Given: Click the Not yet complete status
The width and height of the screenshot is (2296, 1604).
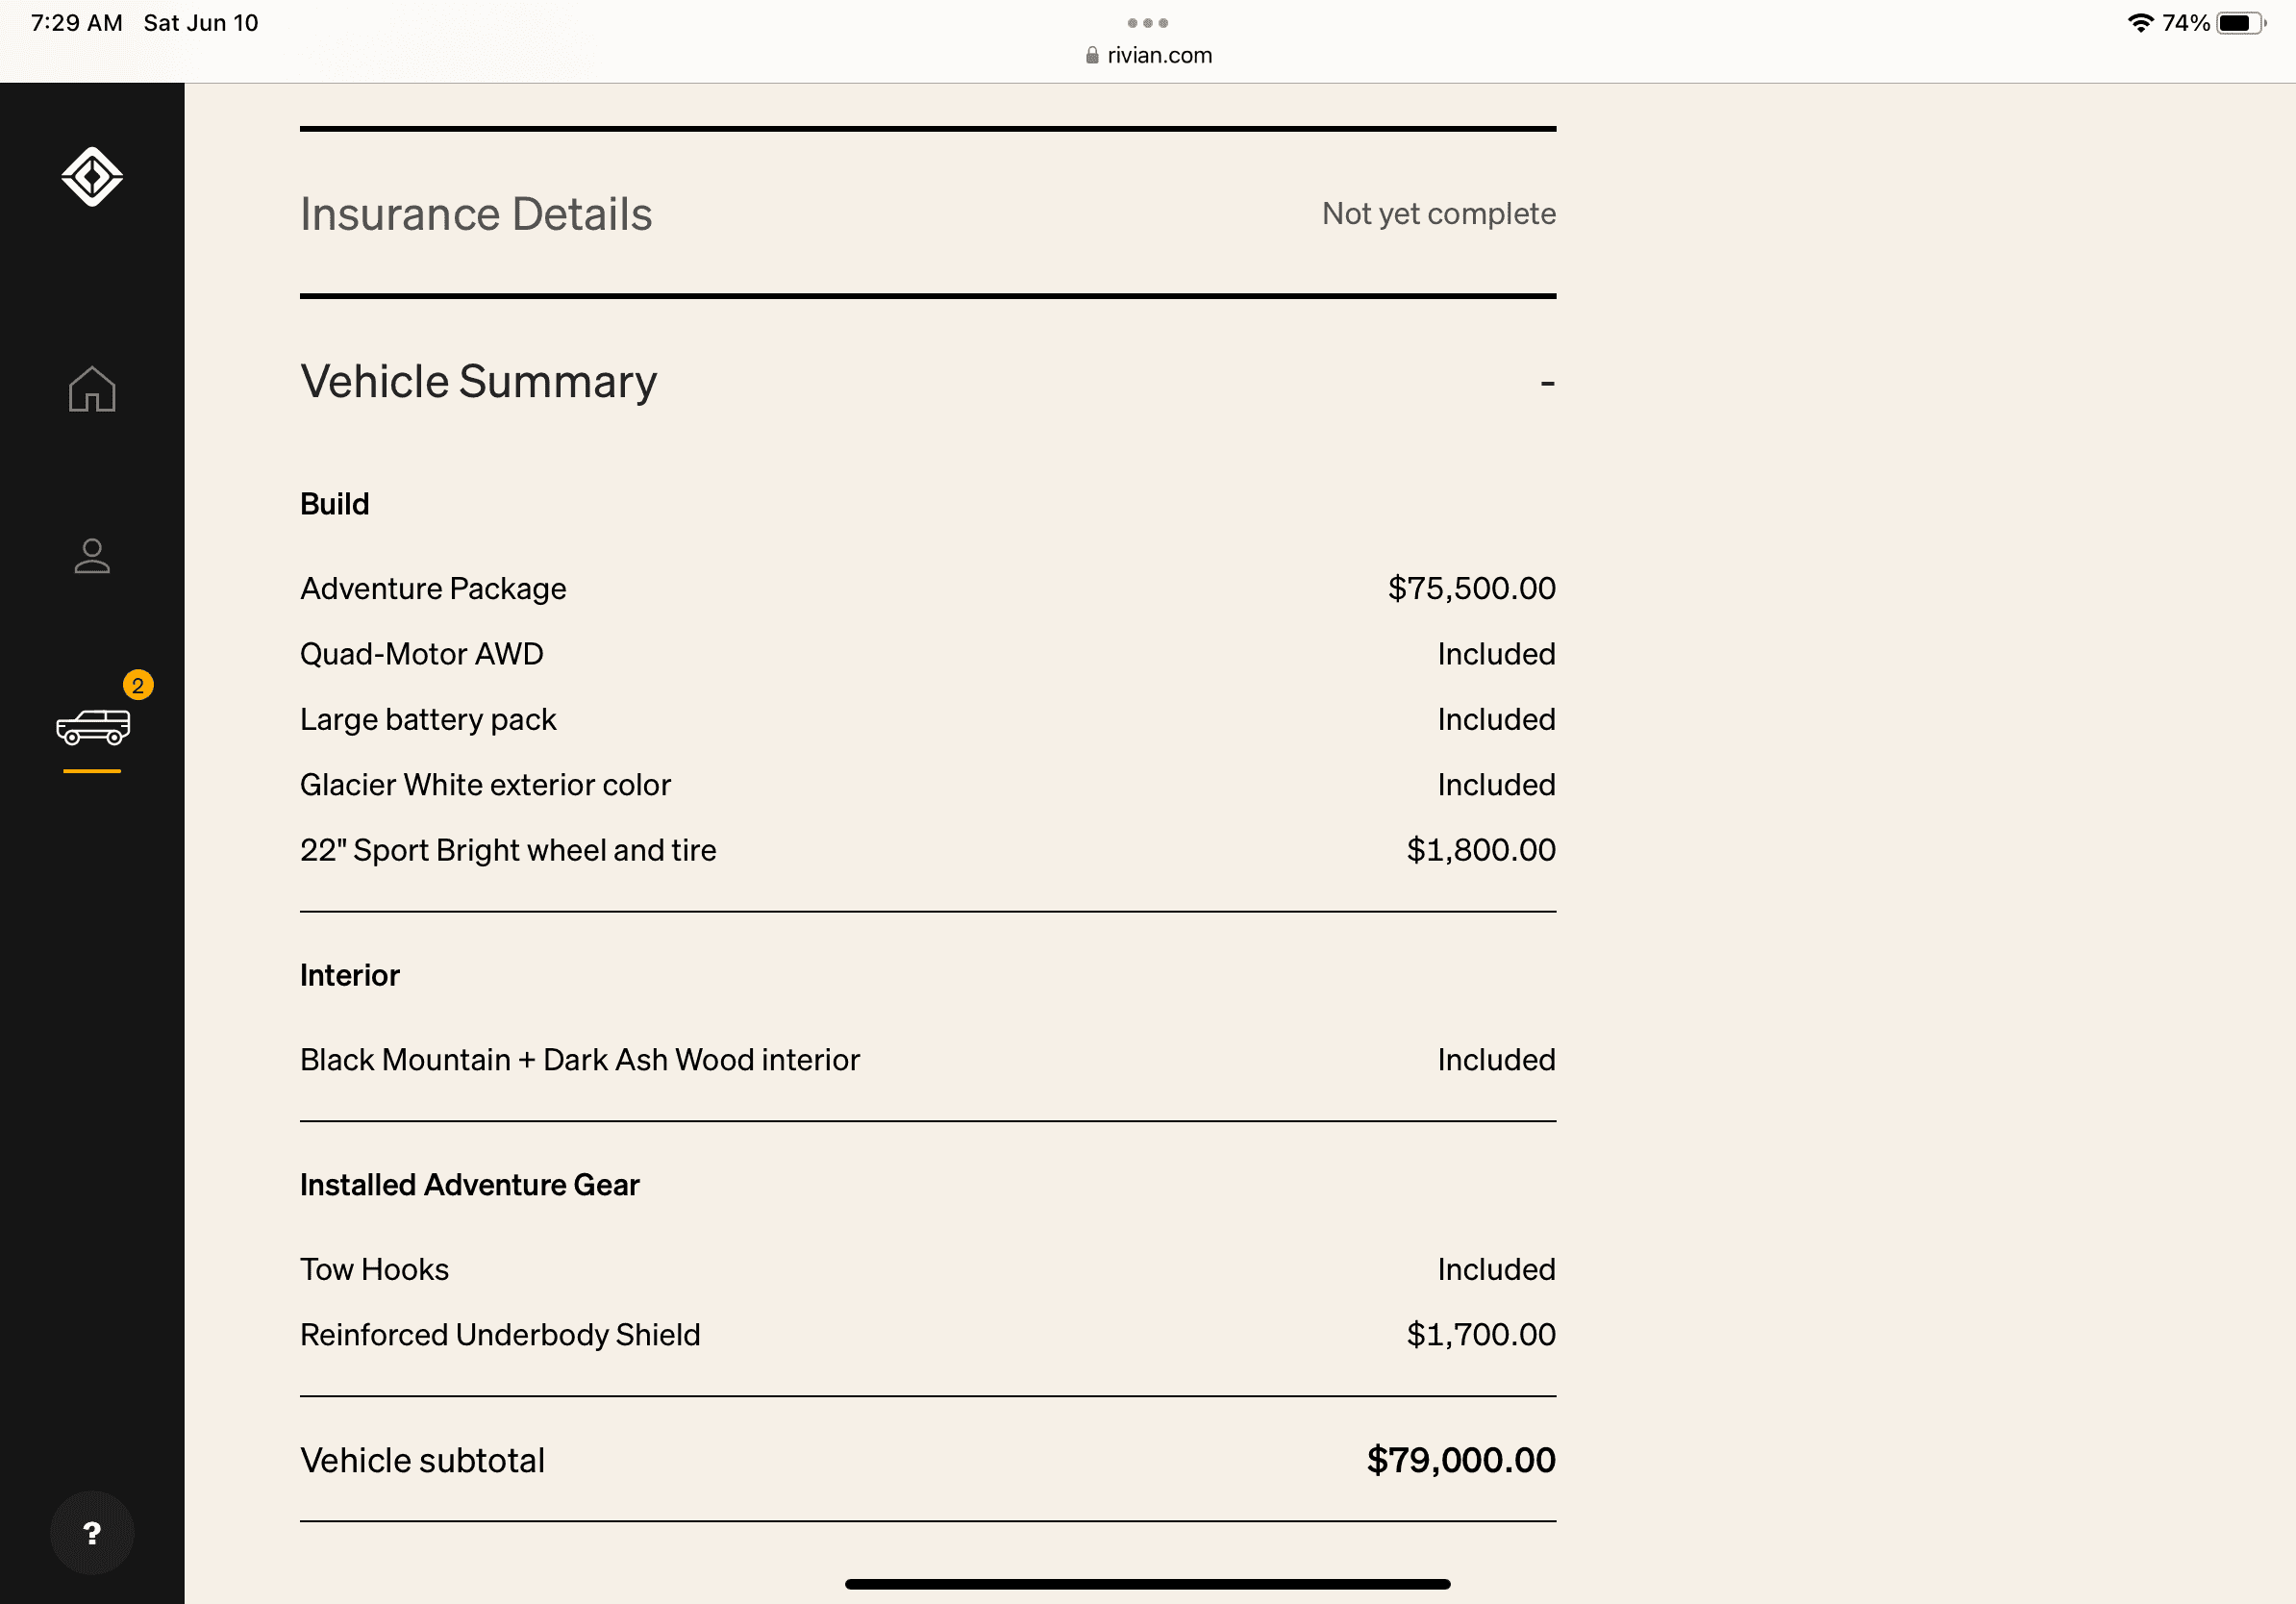Looking at the screenshot, I should click(x=1439, y=214).
